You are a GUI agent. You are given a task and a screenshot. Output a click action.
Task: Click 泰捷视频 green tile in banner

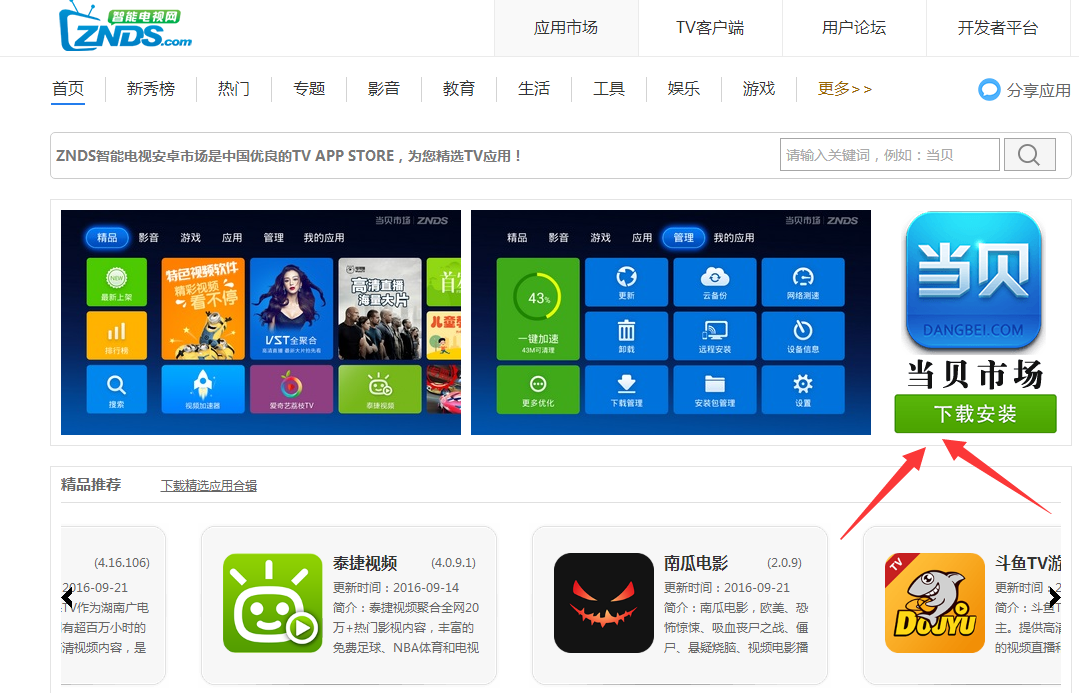[380, 389]
